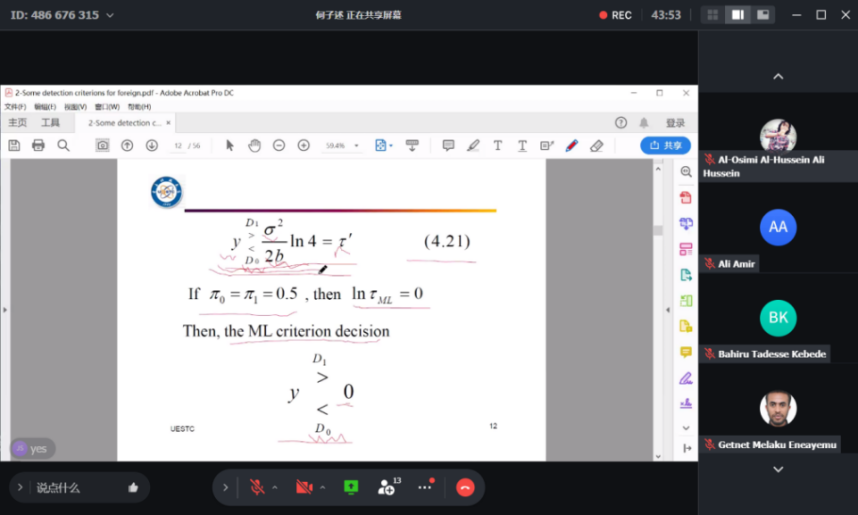Open the 文件(F) menu

[x=15, y=106]
